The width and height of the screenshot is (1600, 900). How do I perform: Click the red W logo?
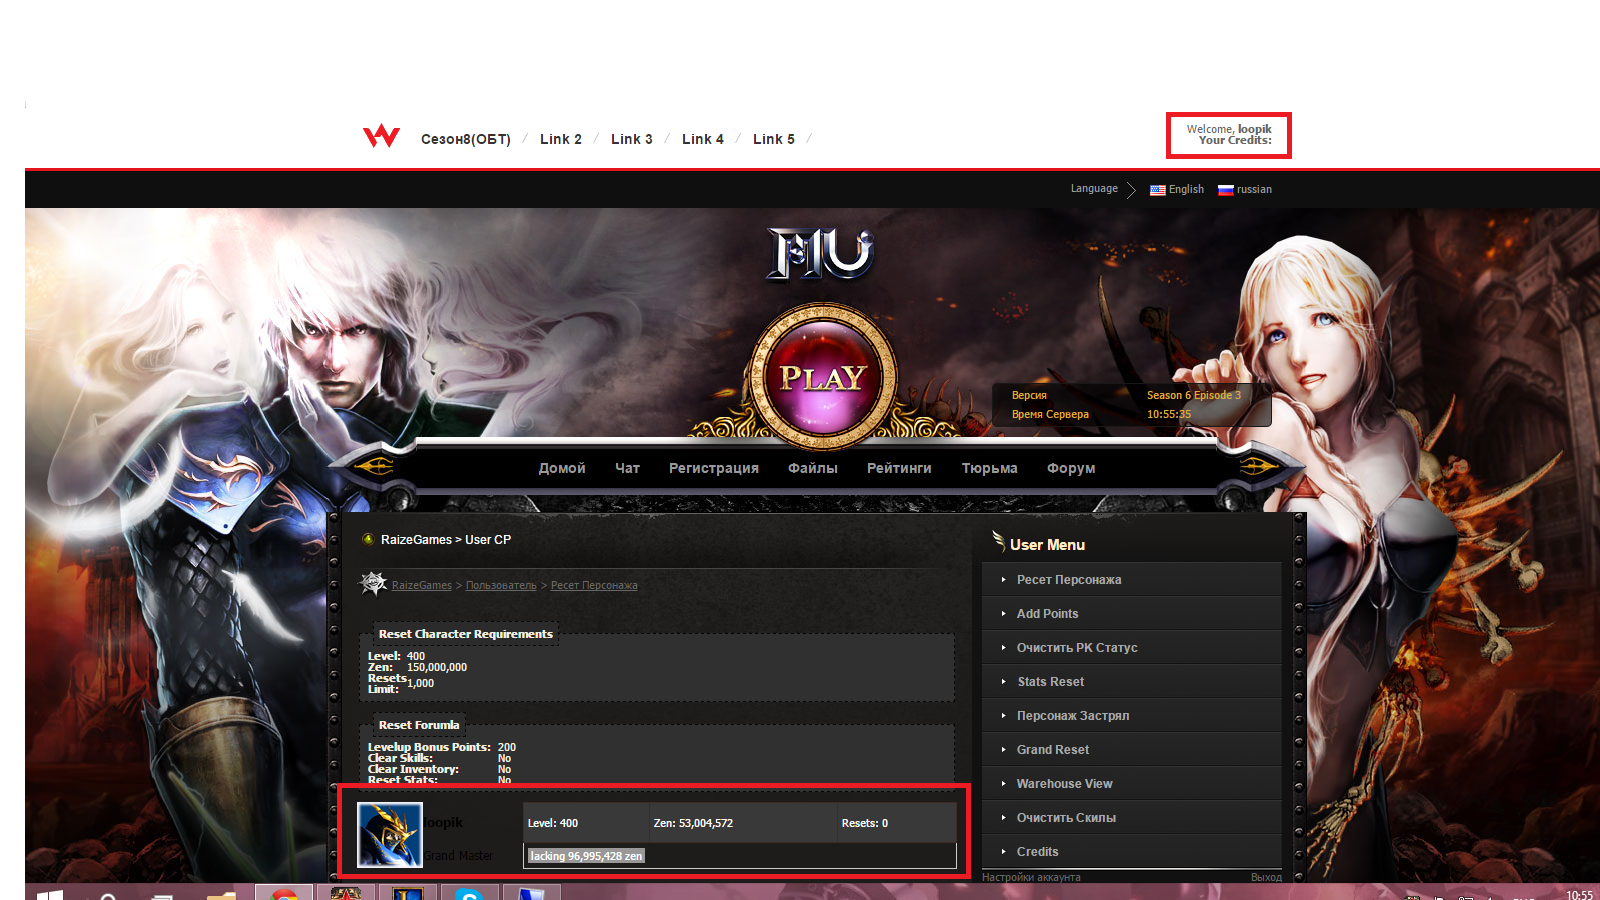pos(381,137)
